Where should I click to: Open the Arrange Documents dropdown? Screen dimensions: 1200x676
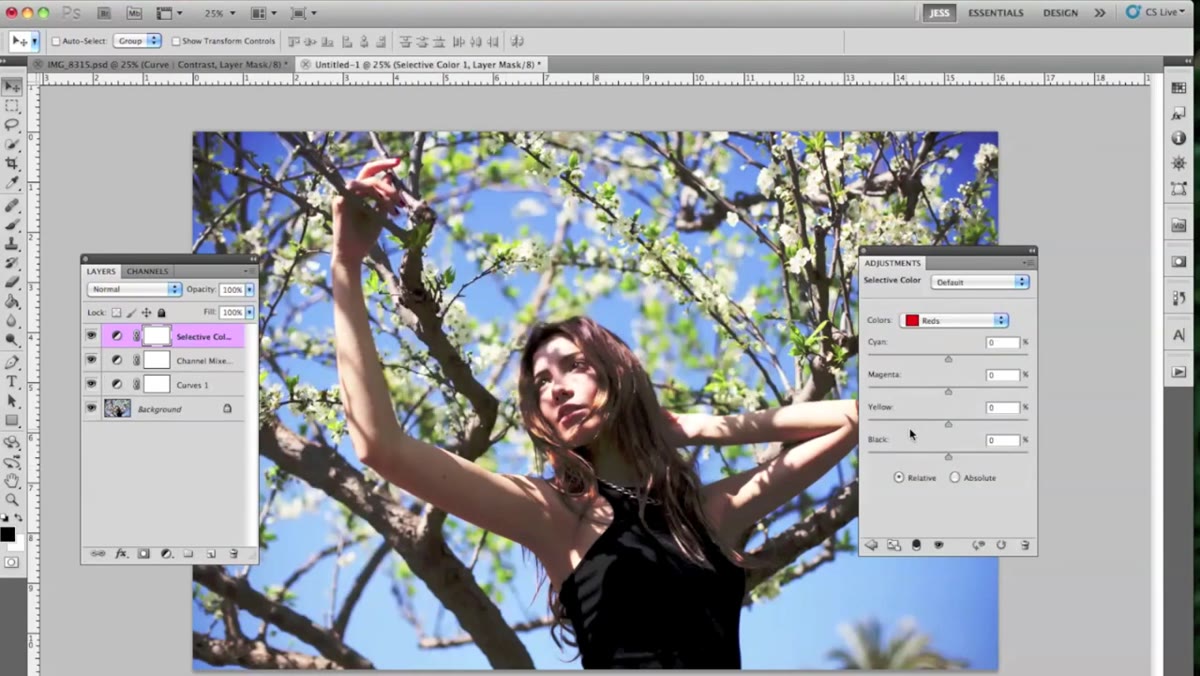tap(263, 13)
